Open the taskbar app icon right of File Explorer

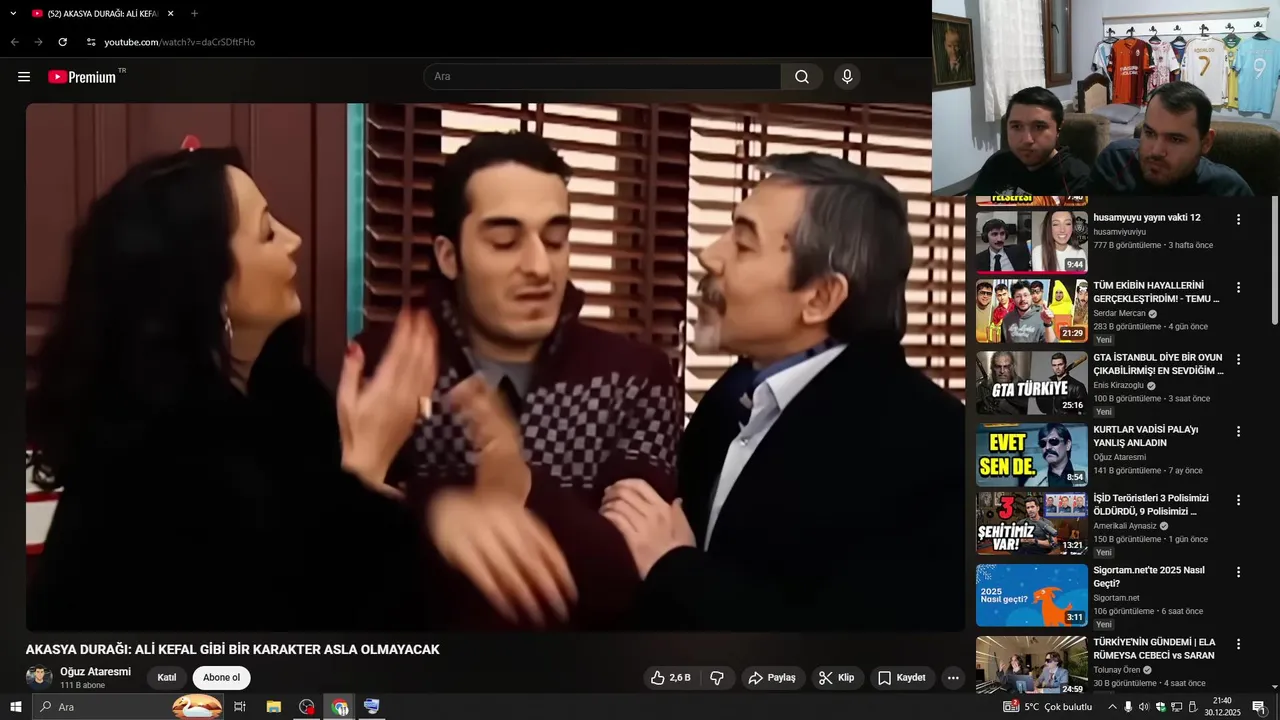click(x=306, y=707)
